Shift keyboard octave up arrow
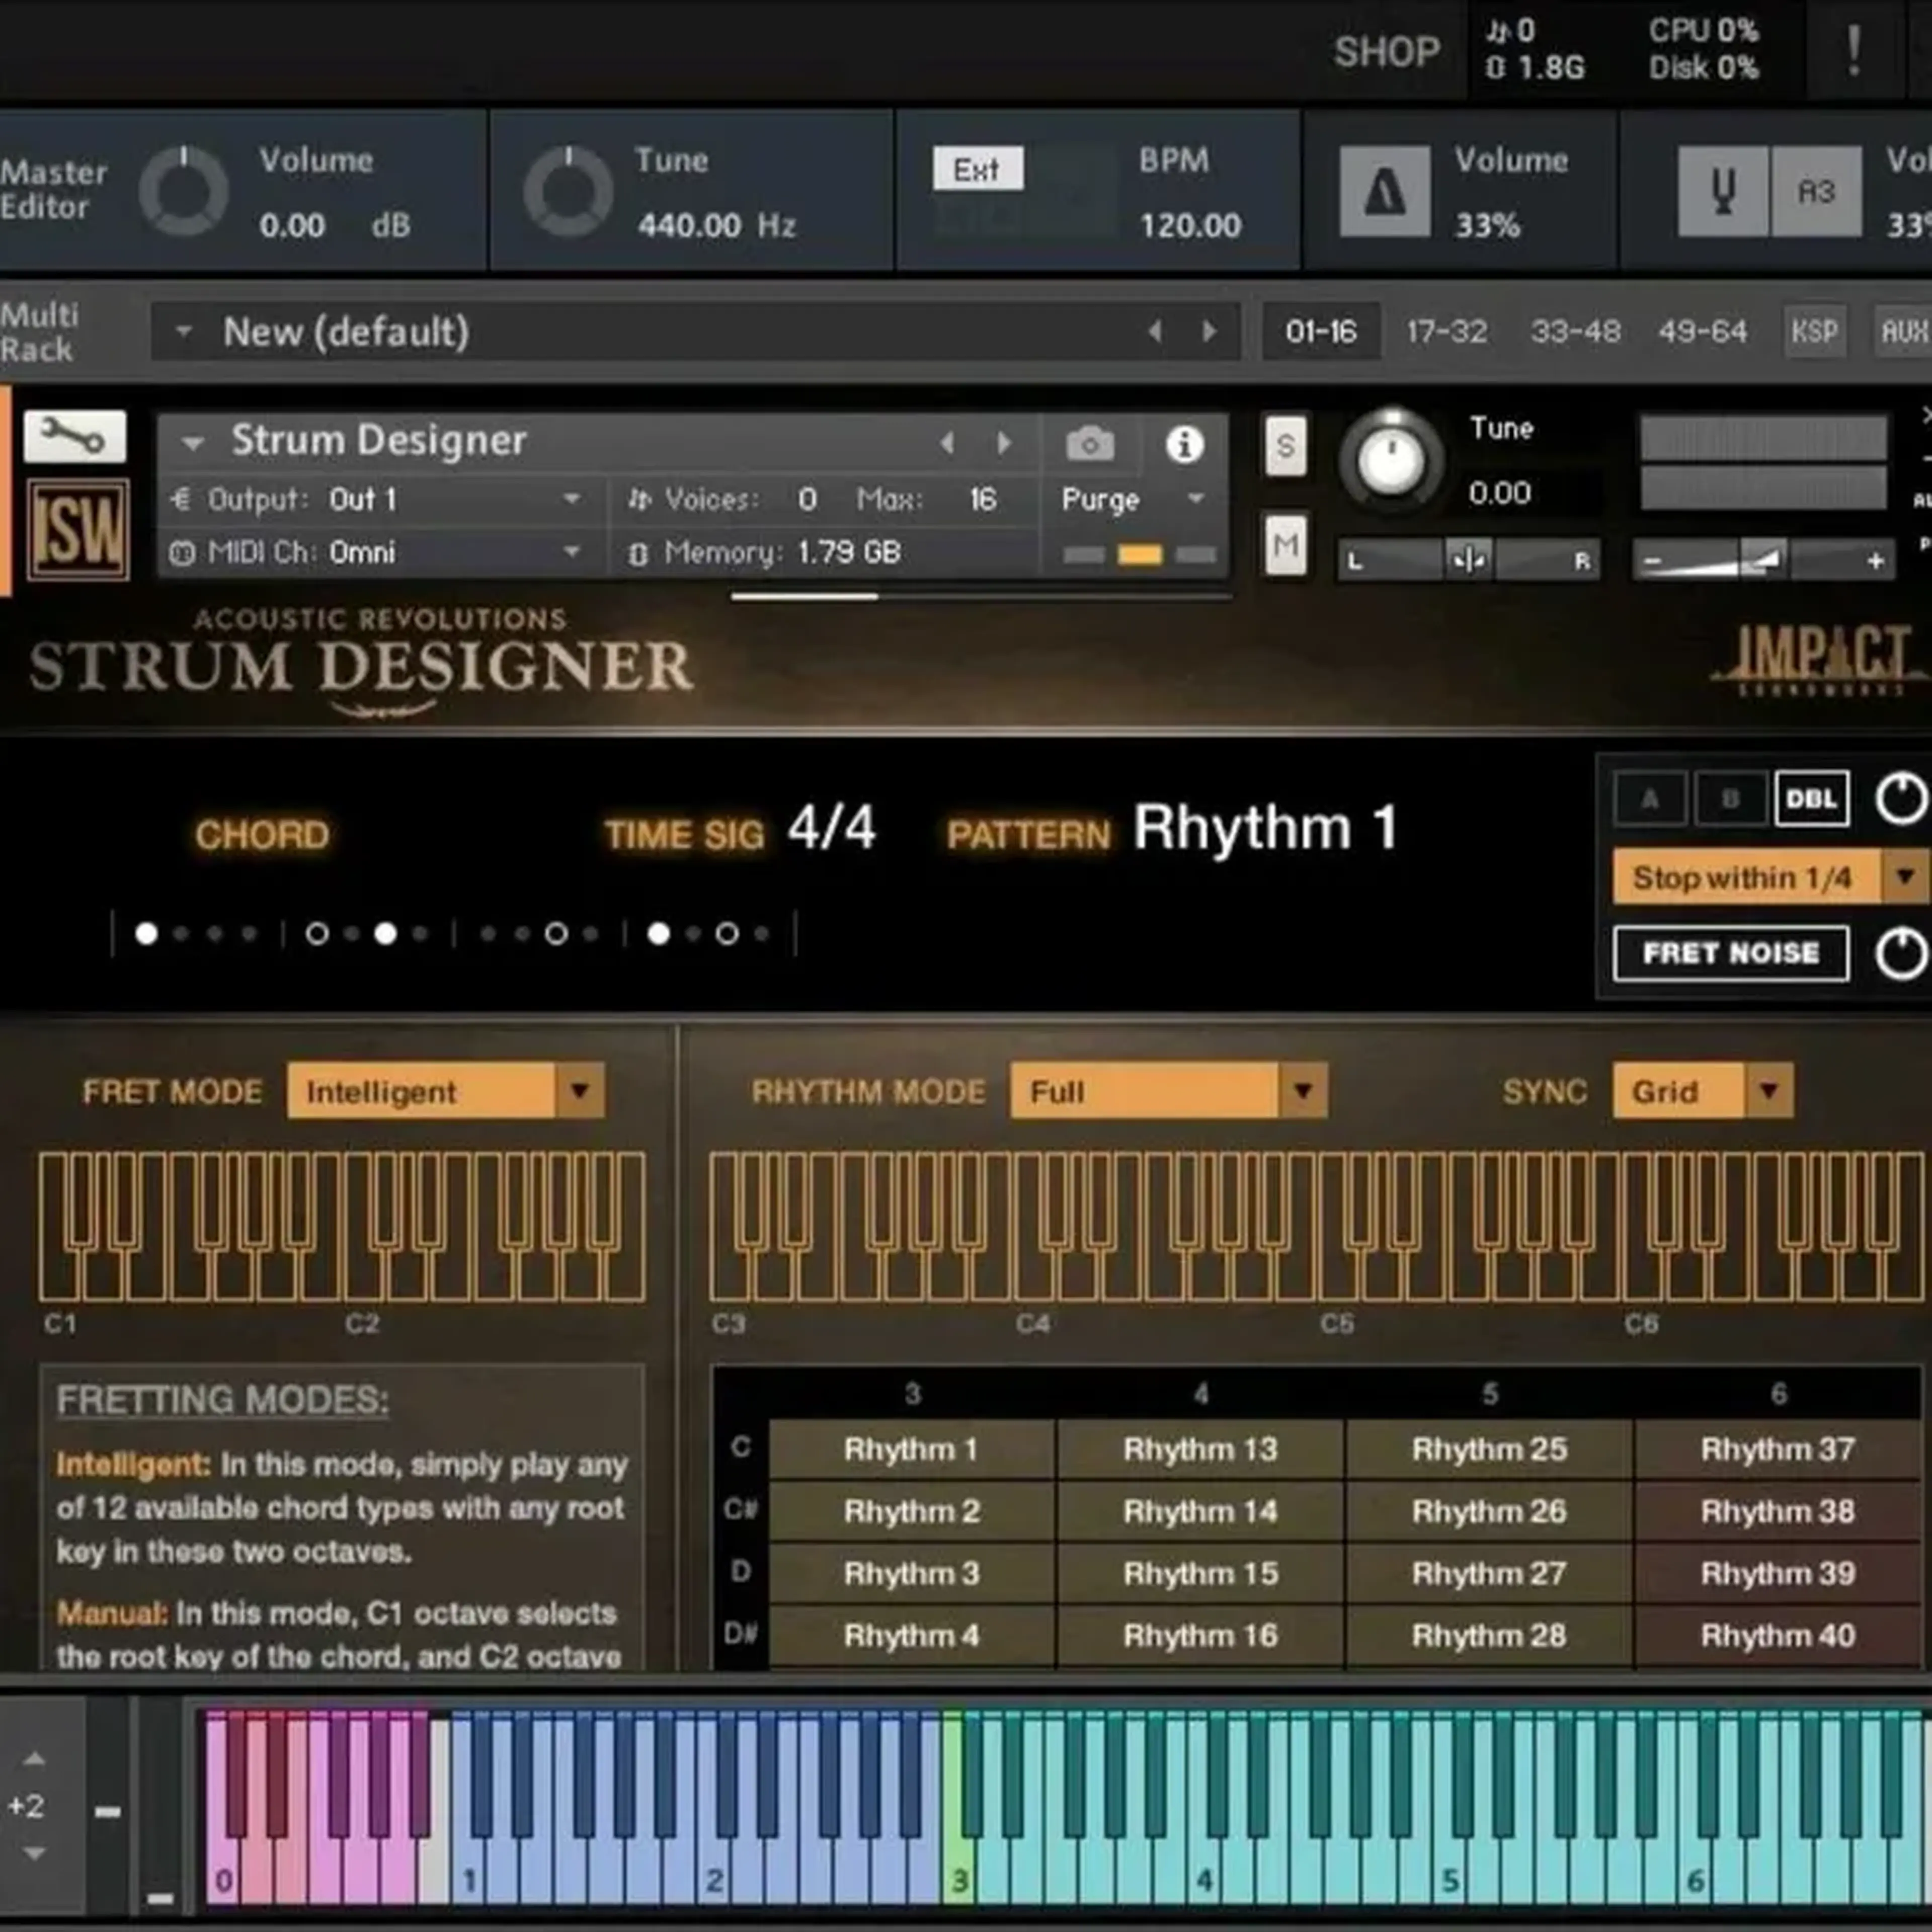The height and width of the screenshot is (1932, 1932). coord(34,1759)
